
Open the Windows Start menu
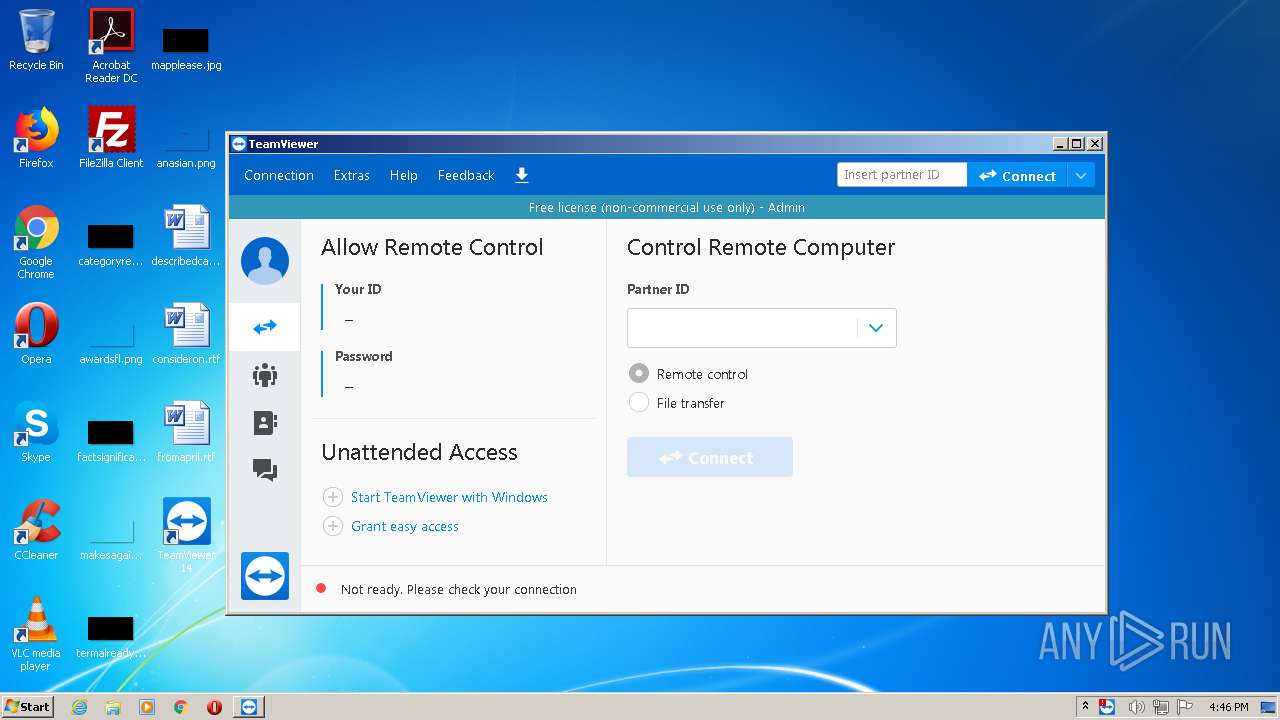(28, 707)
